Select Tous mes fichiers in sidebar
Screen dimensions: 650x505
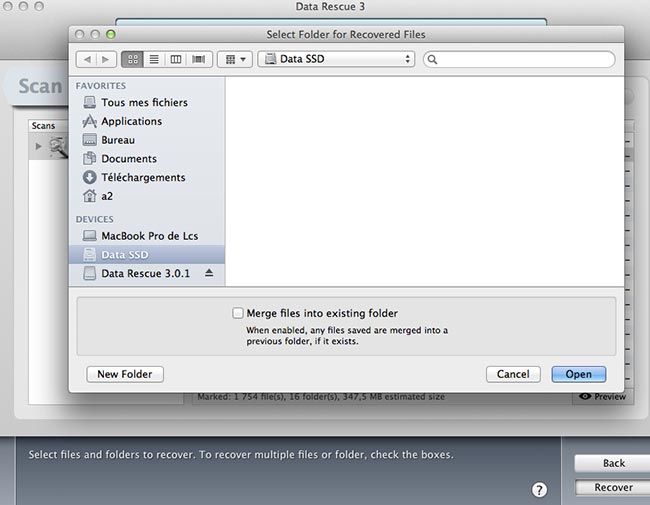click(147, 102)
